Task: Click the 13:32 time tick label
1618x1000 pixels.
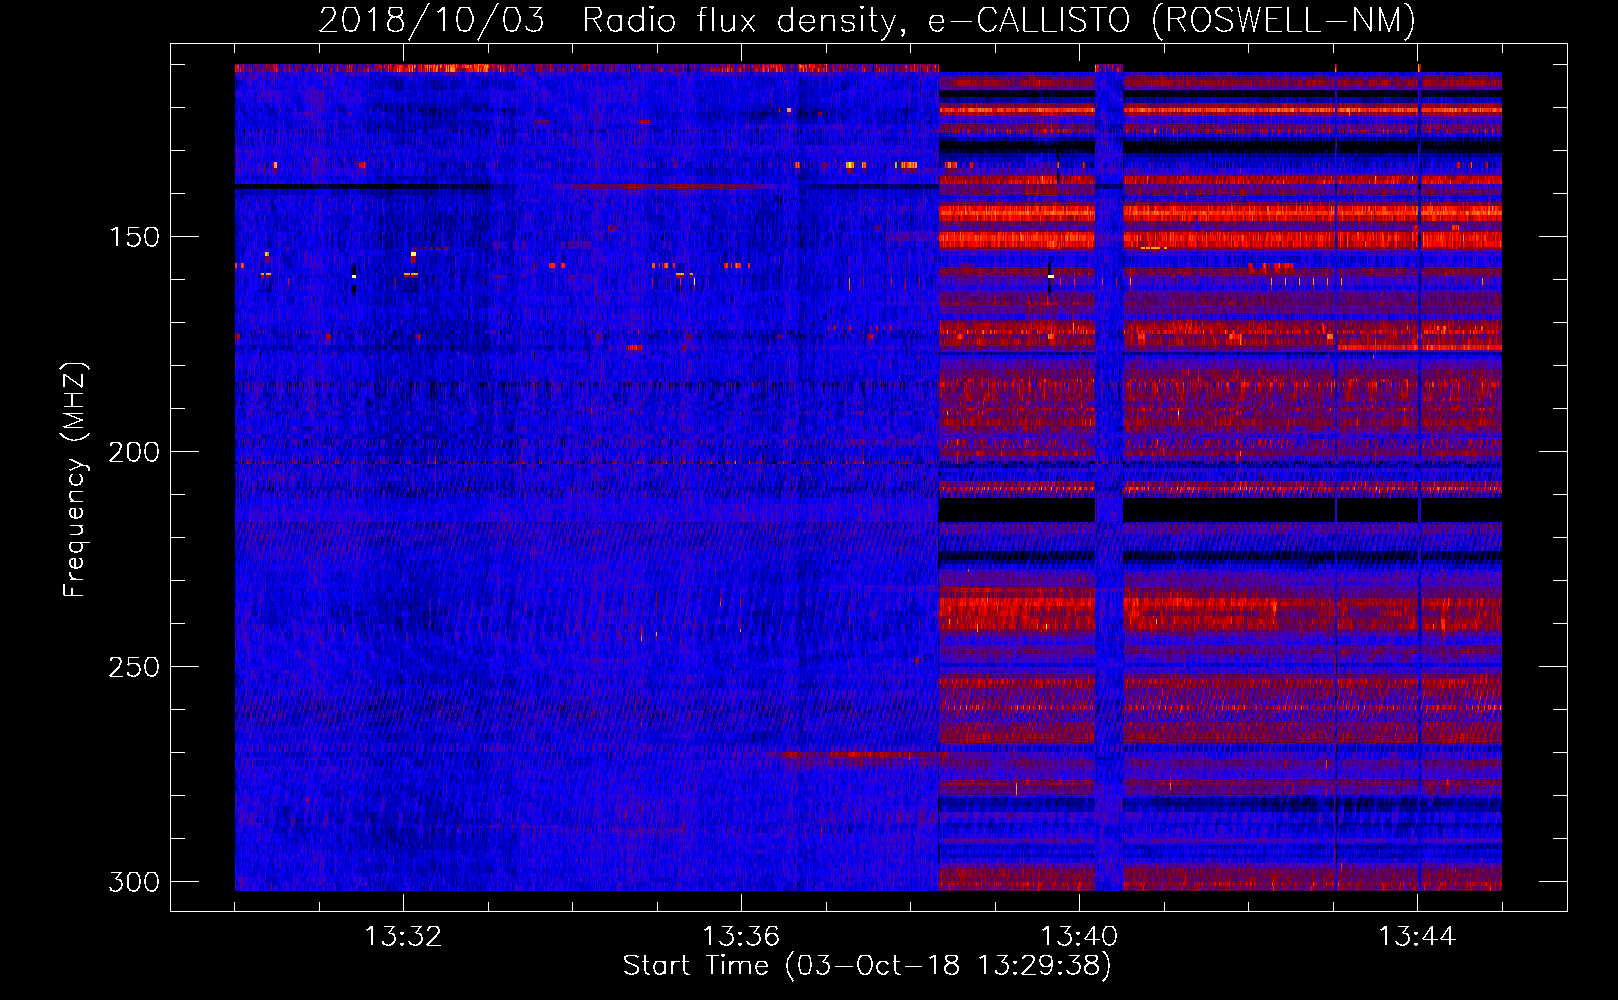Action: (x=403, y=937)
